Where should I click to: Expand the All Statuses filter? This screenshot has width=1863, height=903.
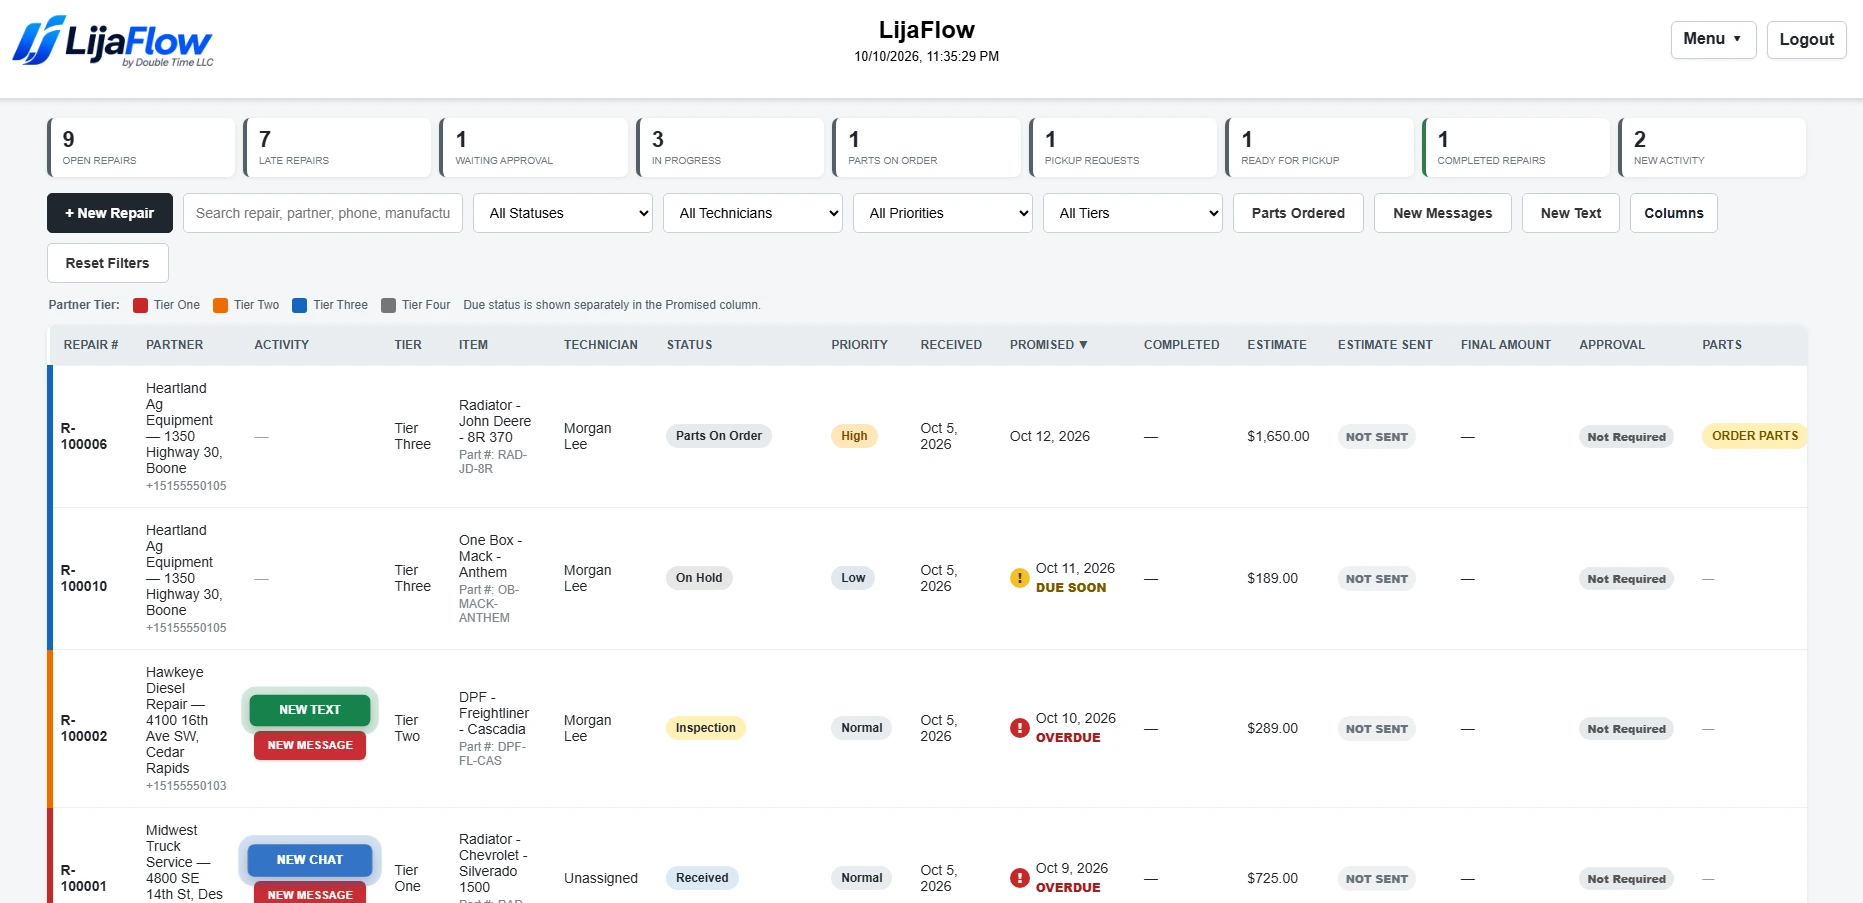pyautogui.click(x=563, y=213)
